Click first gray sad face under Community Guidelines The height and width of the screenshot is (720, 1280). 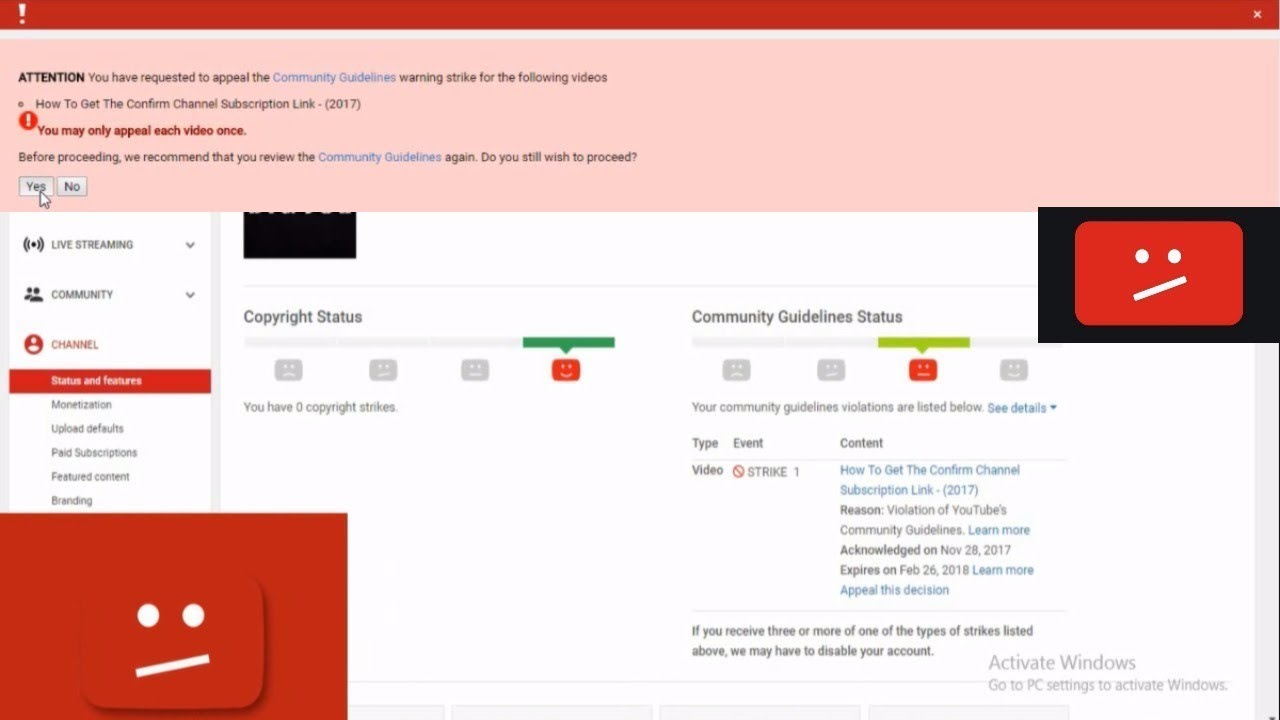click(737, 370)
